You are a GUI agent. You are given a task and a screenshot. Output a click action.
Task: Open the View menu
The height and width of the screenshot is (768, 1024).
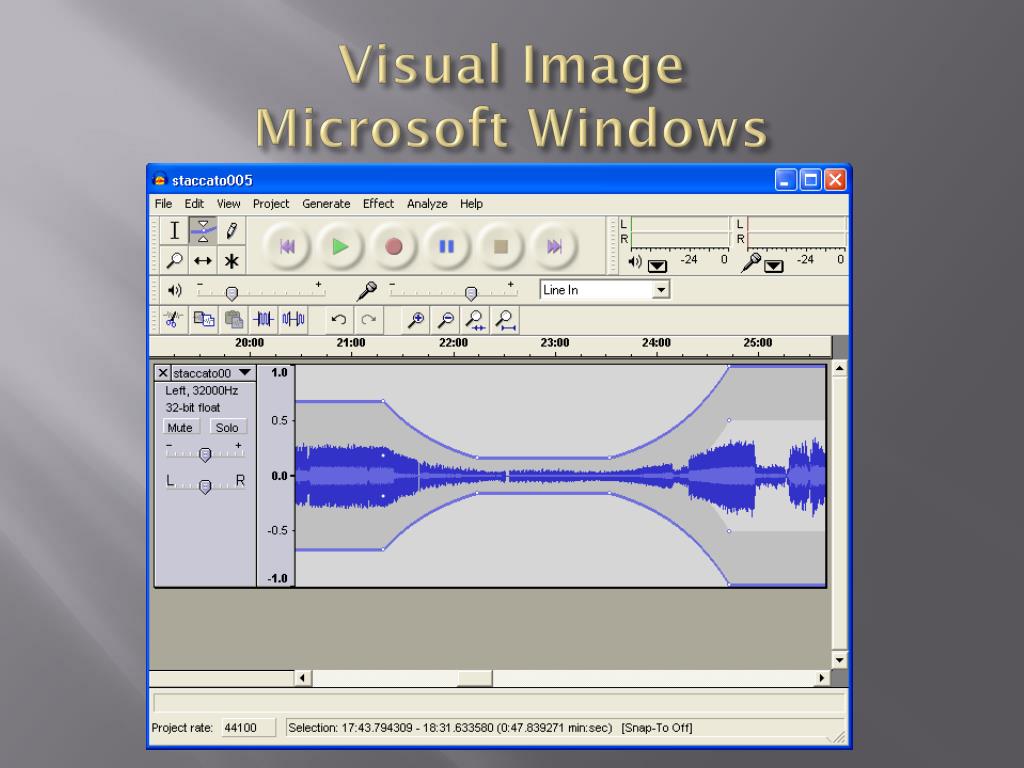(229, 204)
